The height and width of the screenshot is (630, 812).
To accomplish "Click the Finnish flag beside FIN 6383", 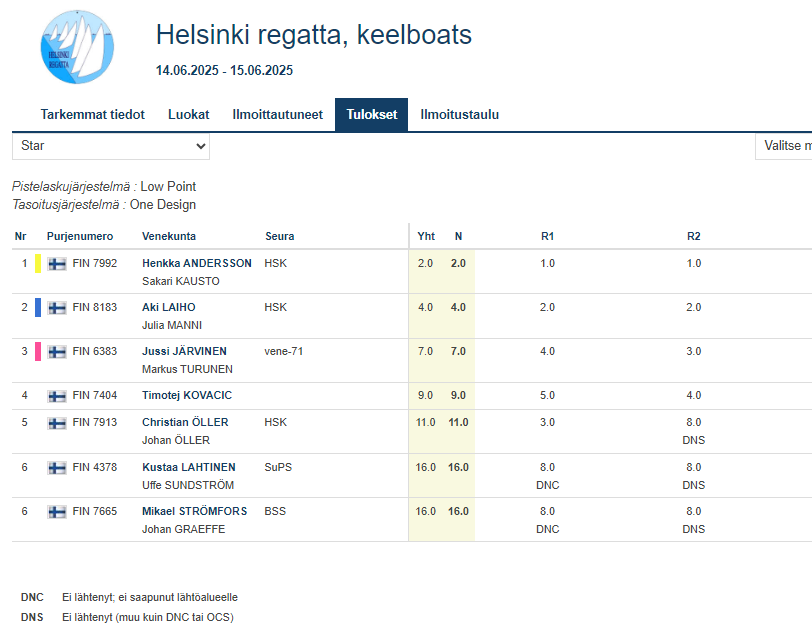I will [57, 352].
